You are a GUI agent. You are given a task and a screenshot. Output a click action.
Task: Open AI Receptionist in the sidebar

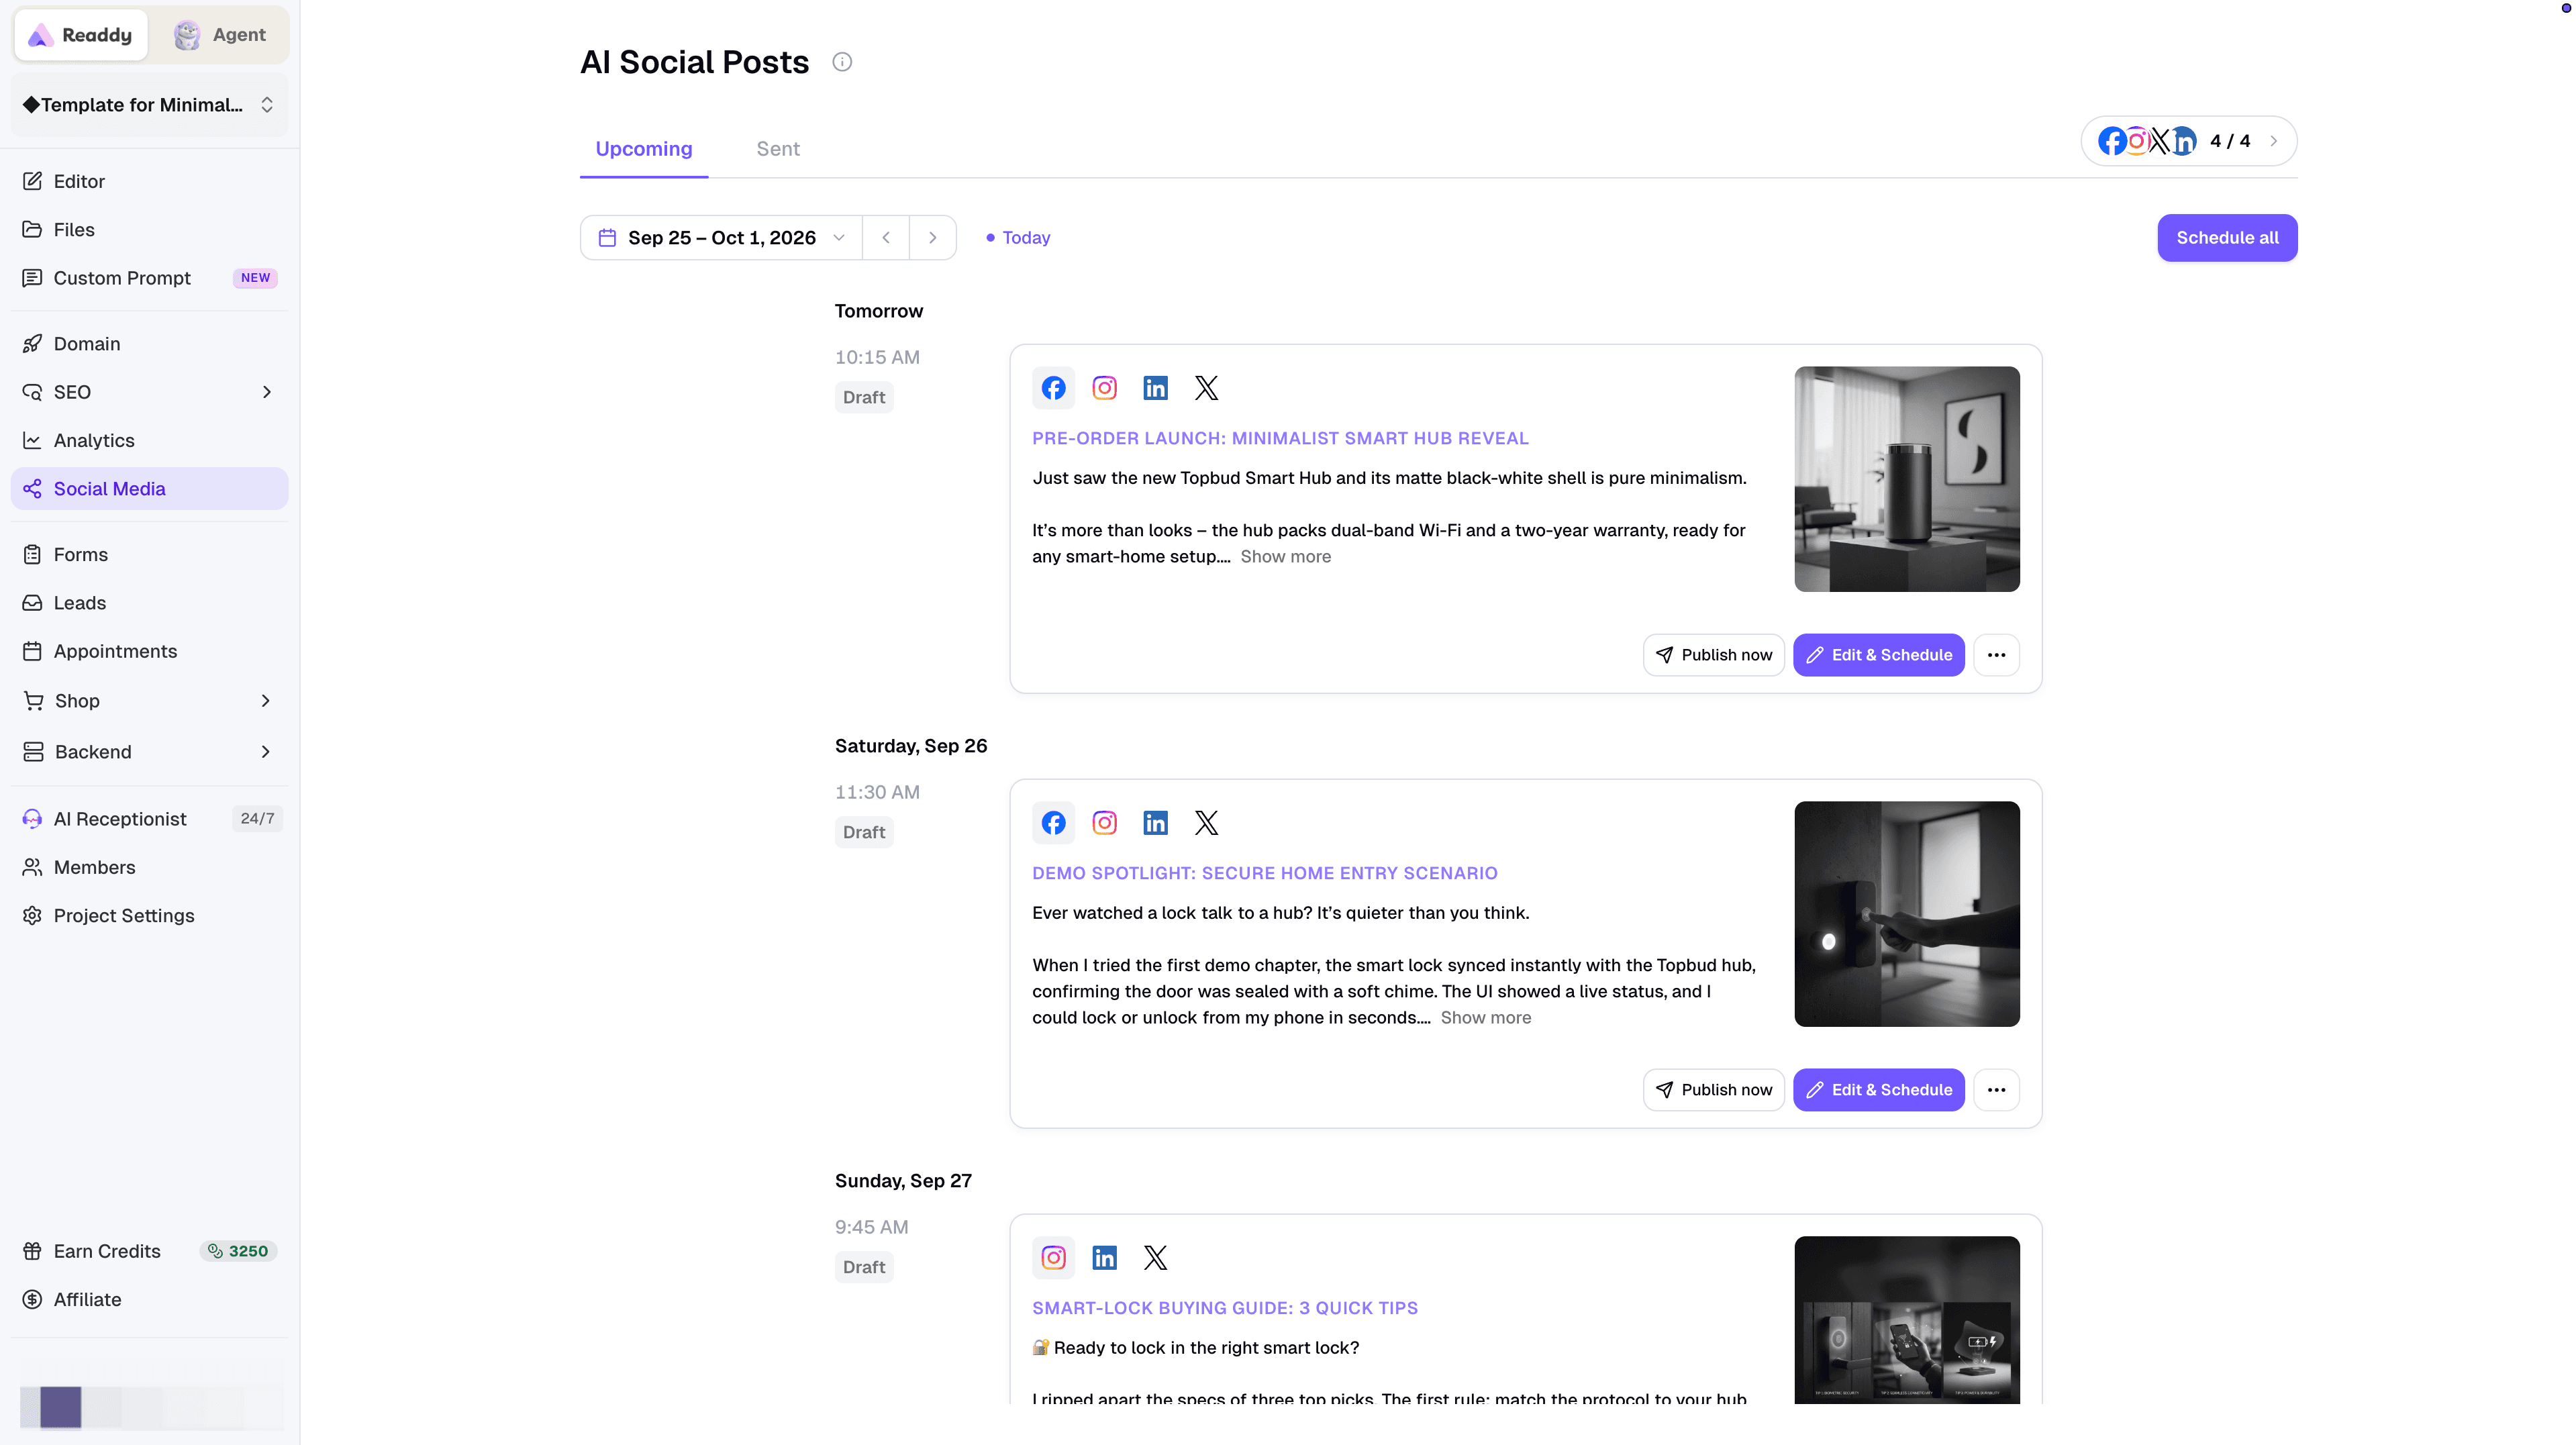[x=149, y=819]
